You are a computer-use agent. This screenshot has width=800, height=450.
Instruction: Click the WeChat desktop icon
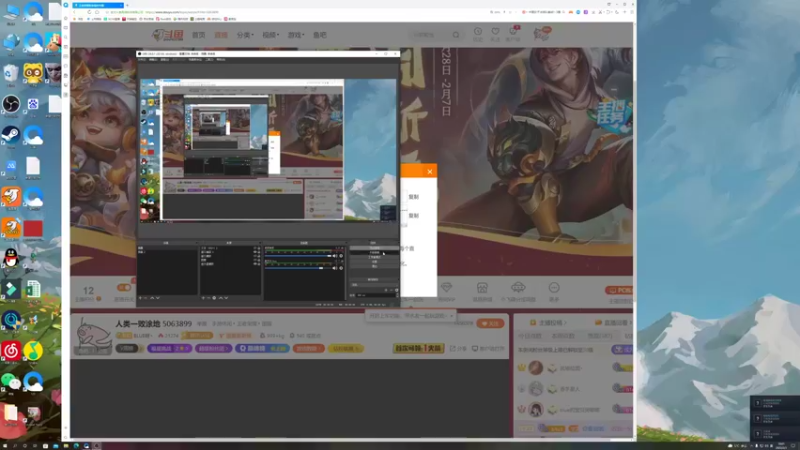point(11,381)
